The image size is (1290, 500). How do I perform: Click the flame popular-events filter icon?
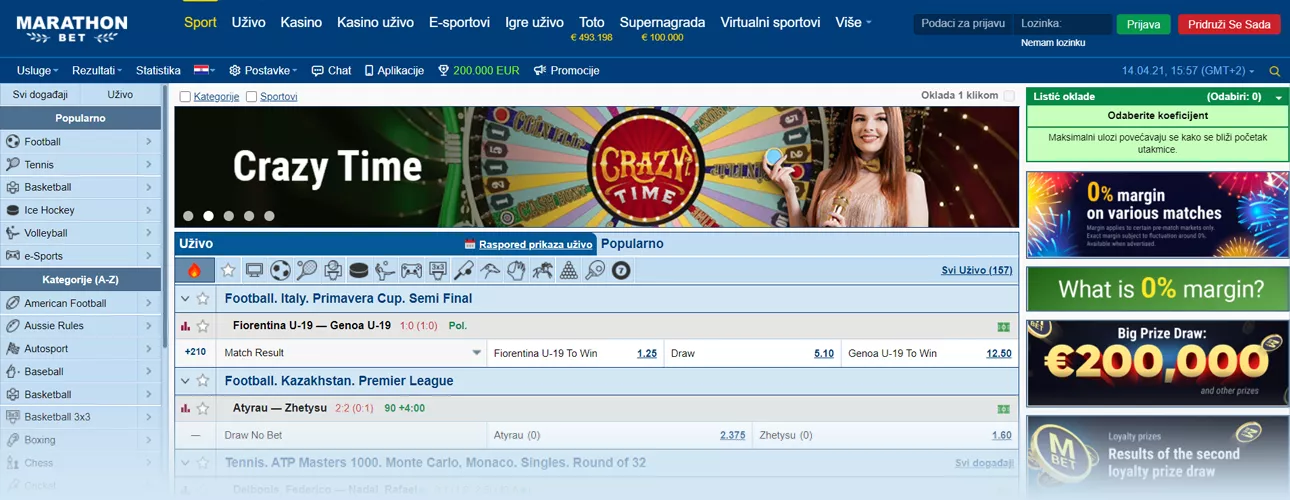194,270
